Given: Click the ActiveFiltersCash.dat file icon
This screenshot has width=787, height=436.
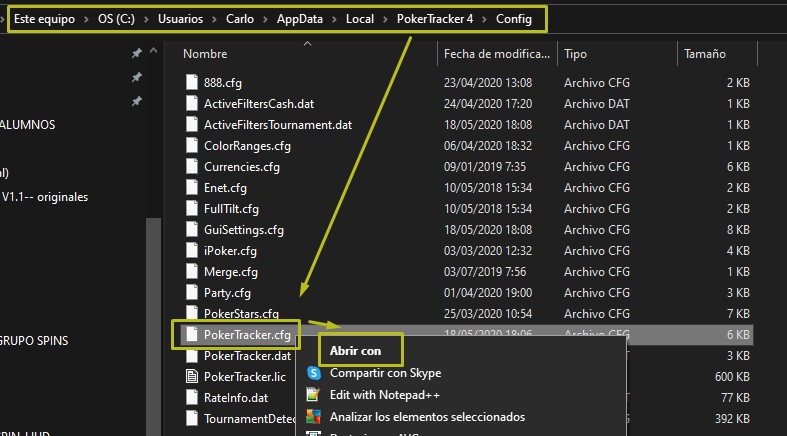Looking at the screenshot, I should [x=192, y=103].
